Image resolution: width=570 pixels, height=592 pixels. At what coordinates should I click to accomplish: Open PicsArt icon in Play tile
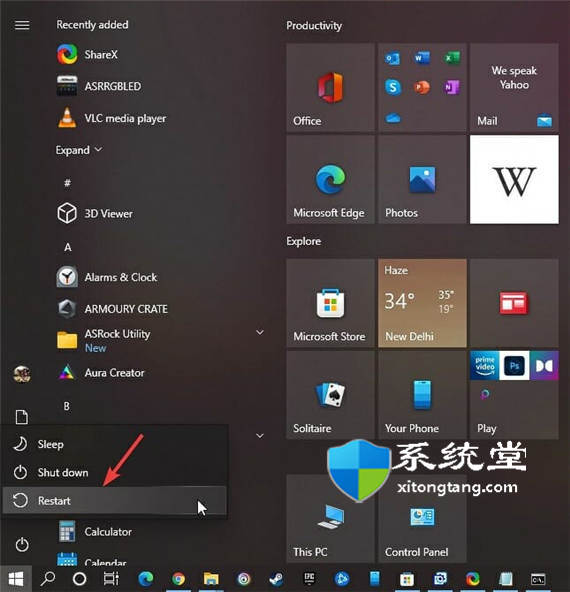pos(485,395)
